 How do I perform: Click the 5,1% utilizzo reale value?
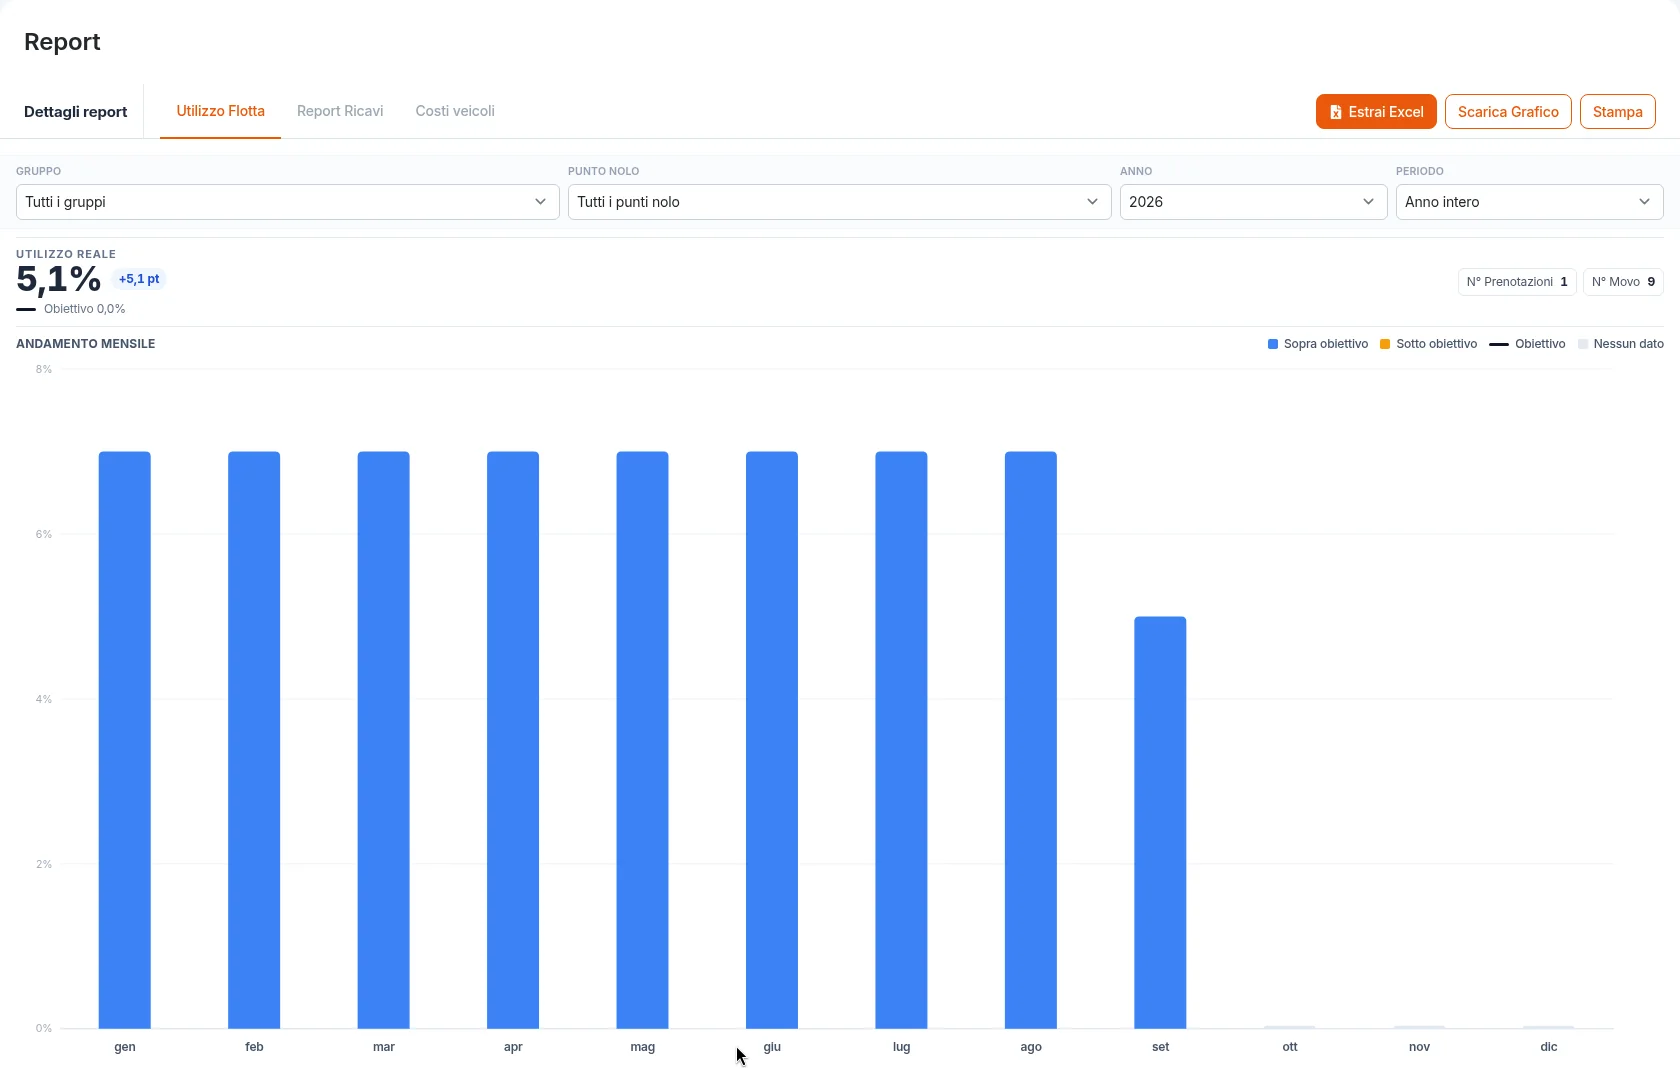[x=59, y=280]
